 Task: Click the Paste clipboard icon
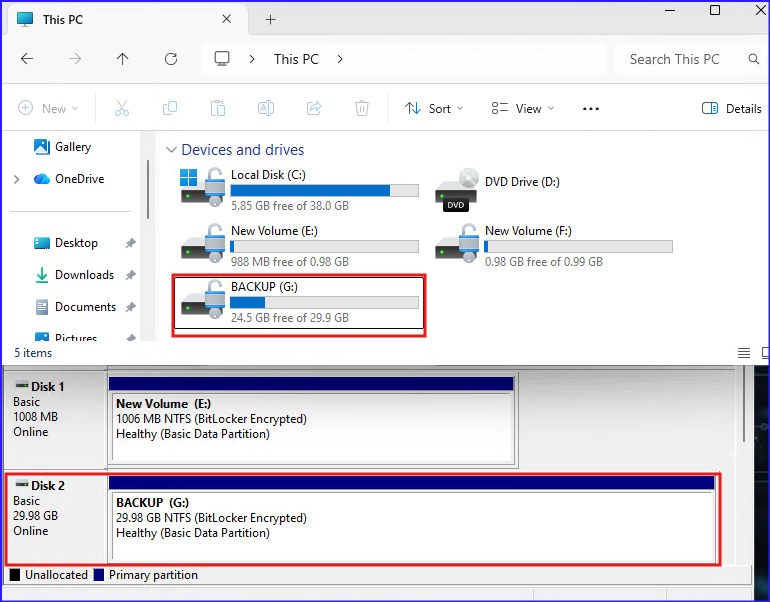coord(218,108)
